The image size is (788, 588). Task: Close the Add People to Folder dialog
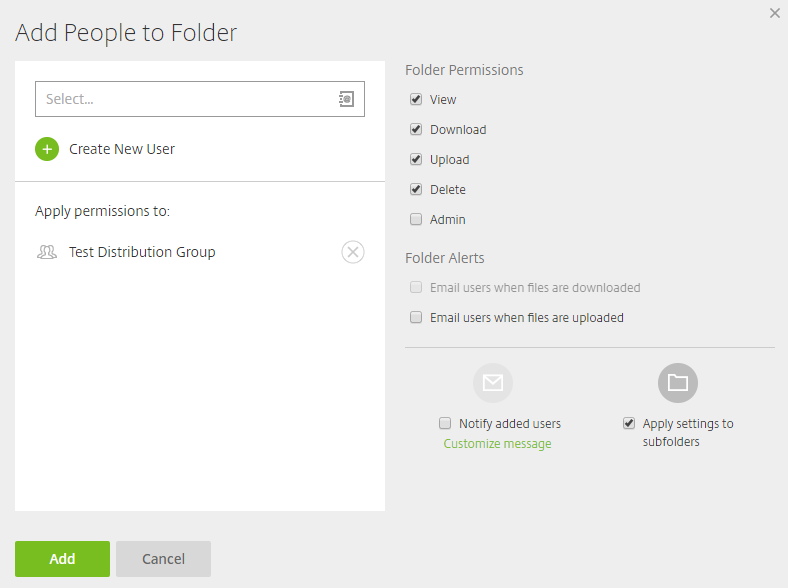point(774,13)
